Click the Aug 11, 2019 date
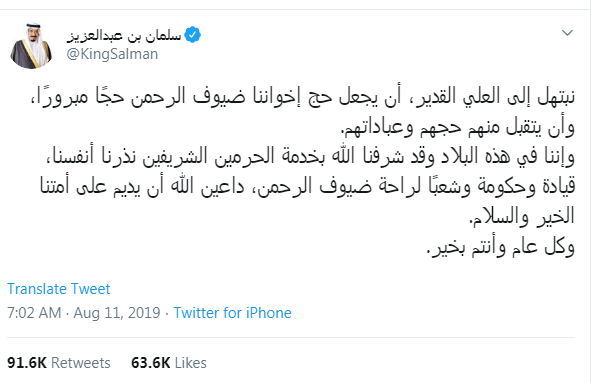This screenshot has height=383, width=596. pos(117,313)
